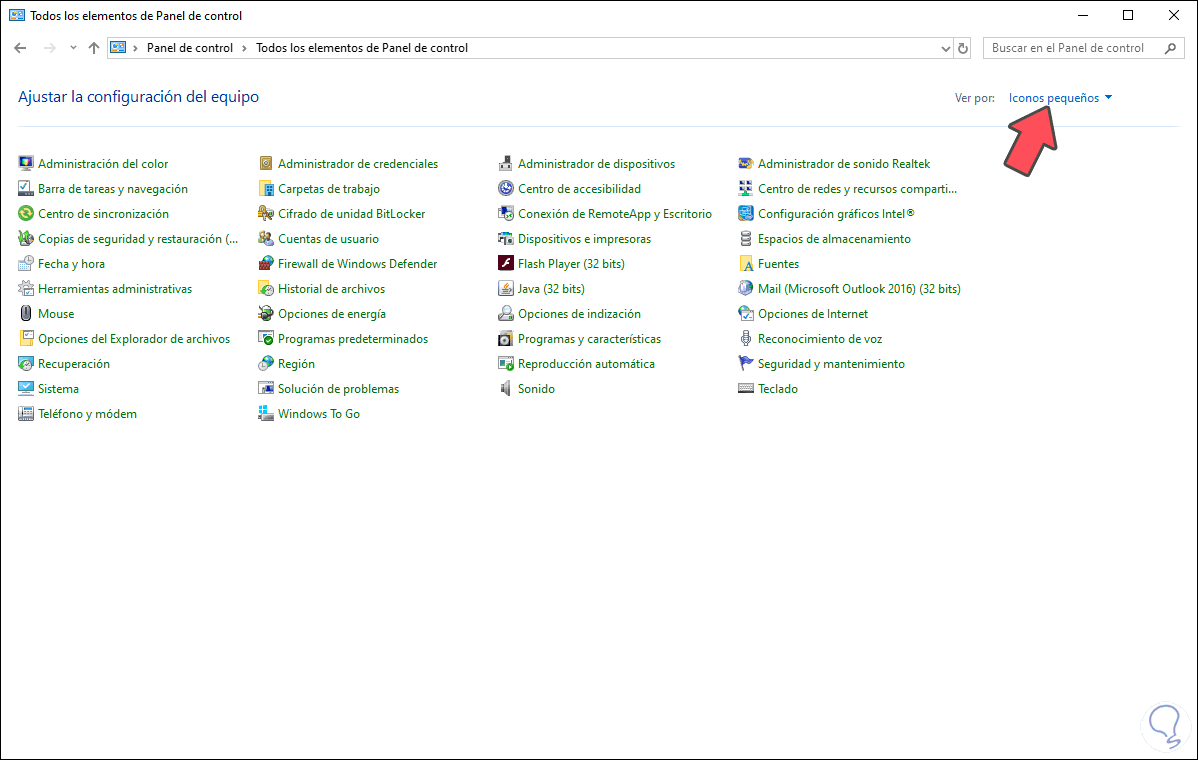Open the Reconocimiento de voz microphone icon
This screenshot has width=1198, height=760.
pos(746,338)
